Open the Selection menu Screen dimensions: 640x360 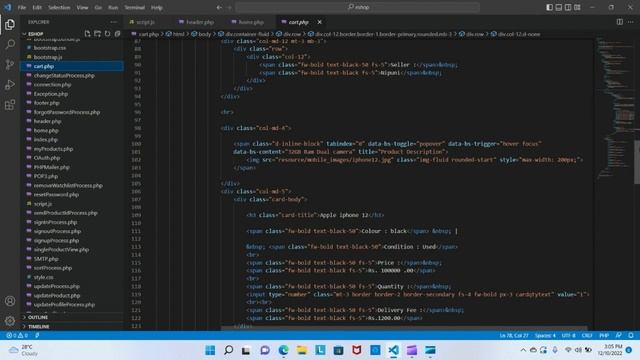(x=59, y=7)
